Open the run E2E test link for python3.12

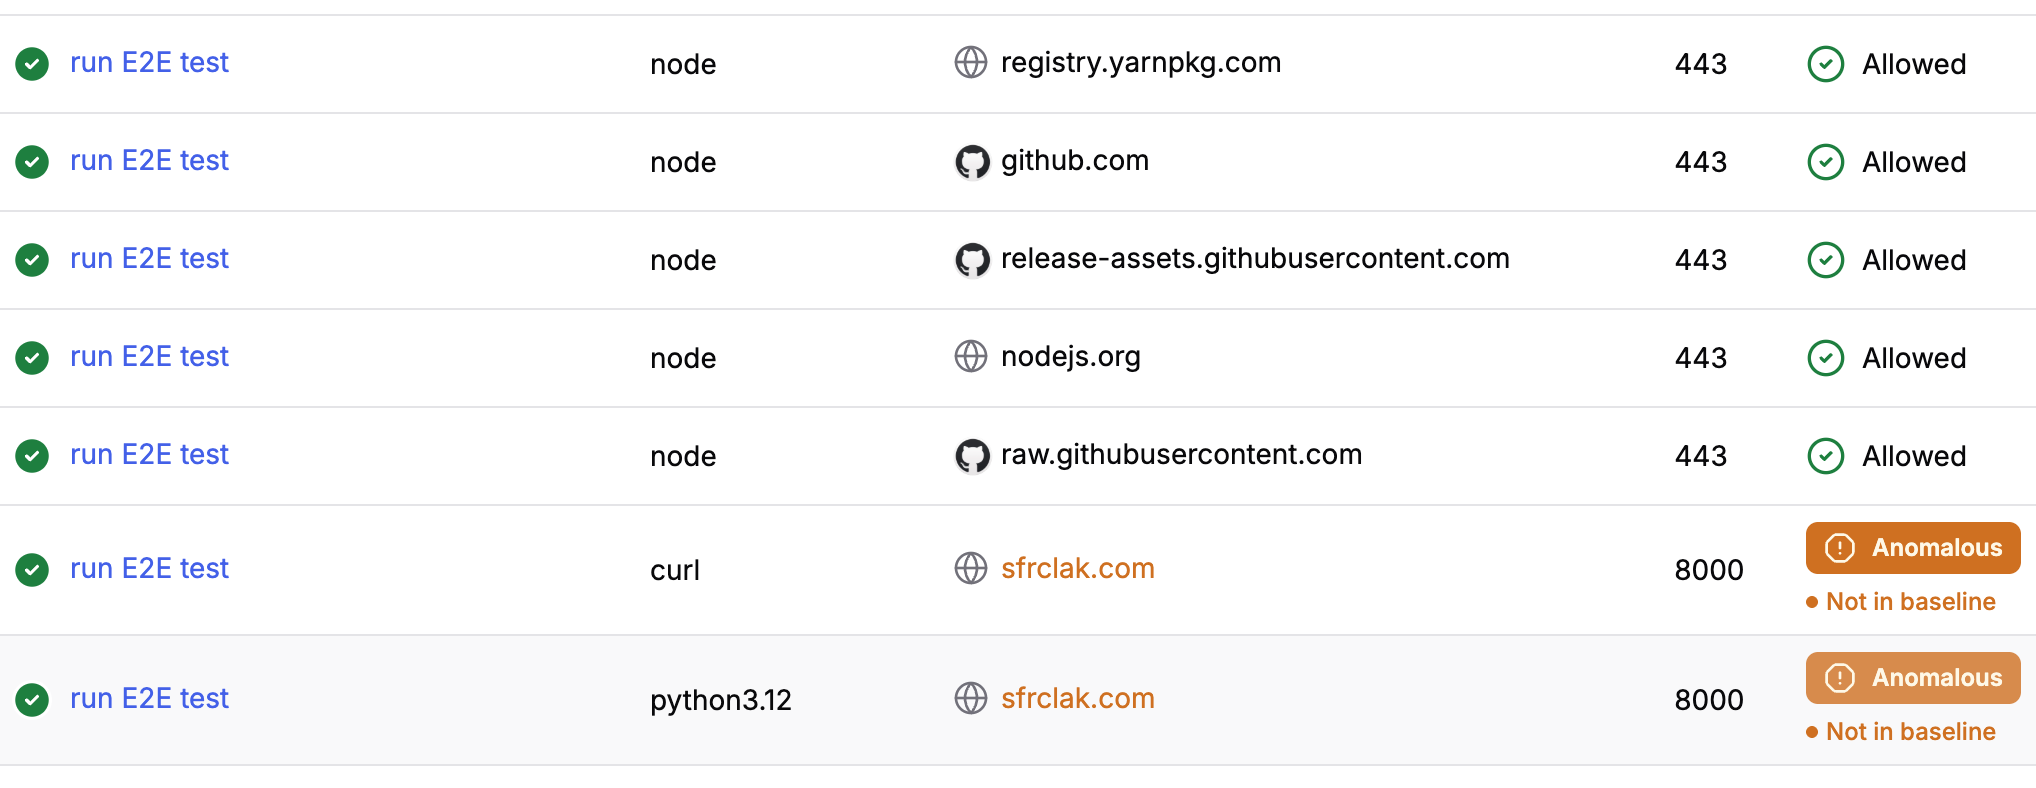(x=149, y=698)
